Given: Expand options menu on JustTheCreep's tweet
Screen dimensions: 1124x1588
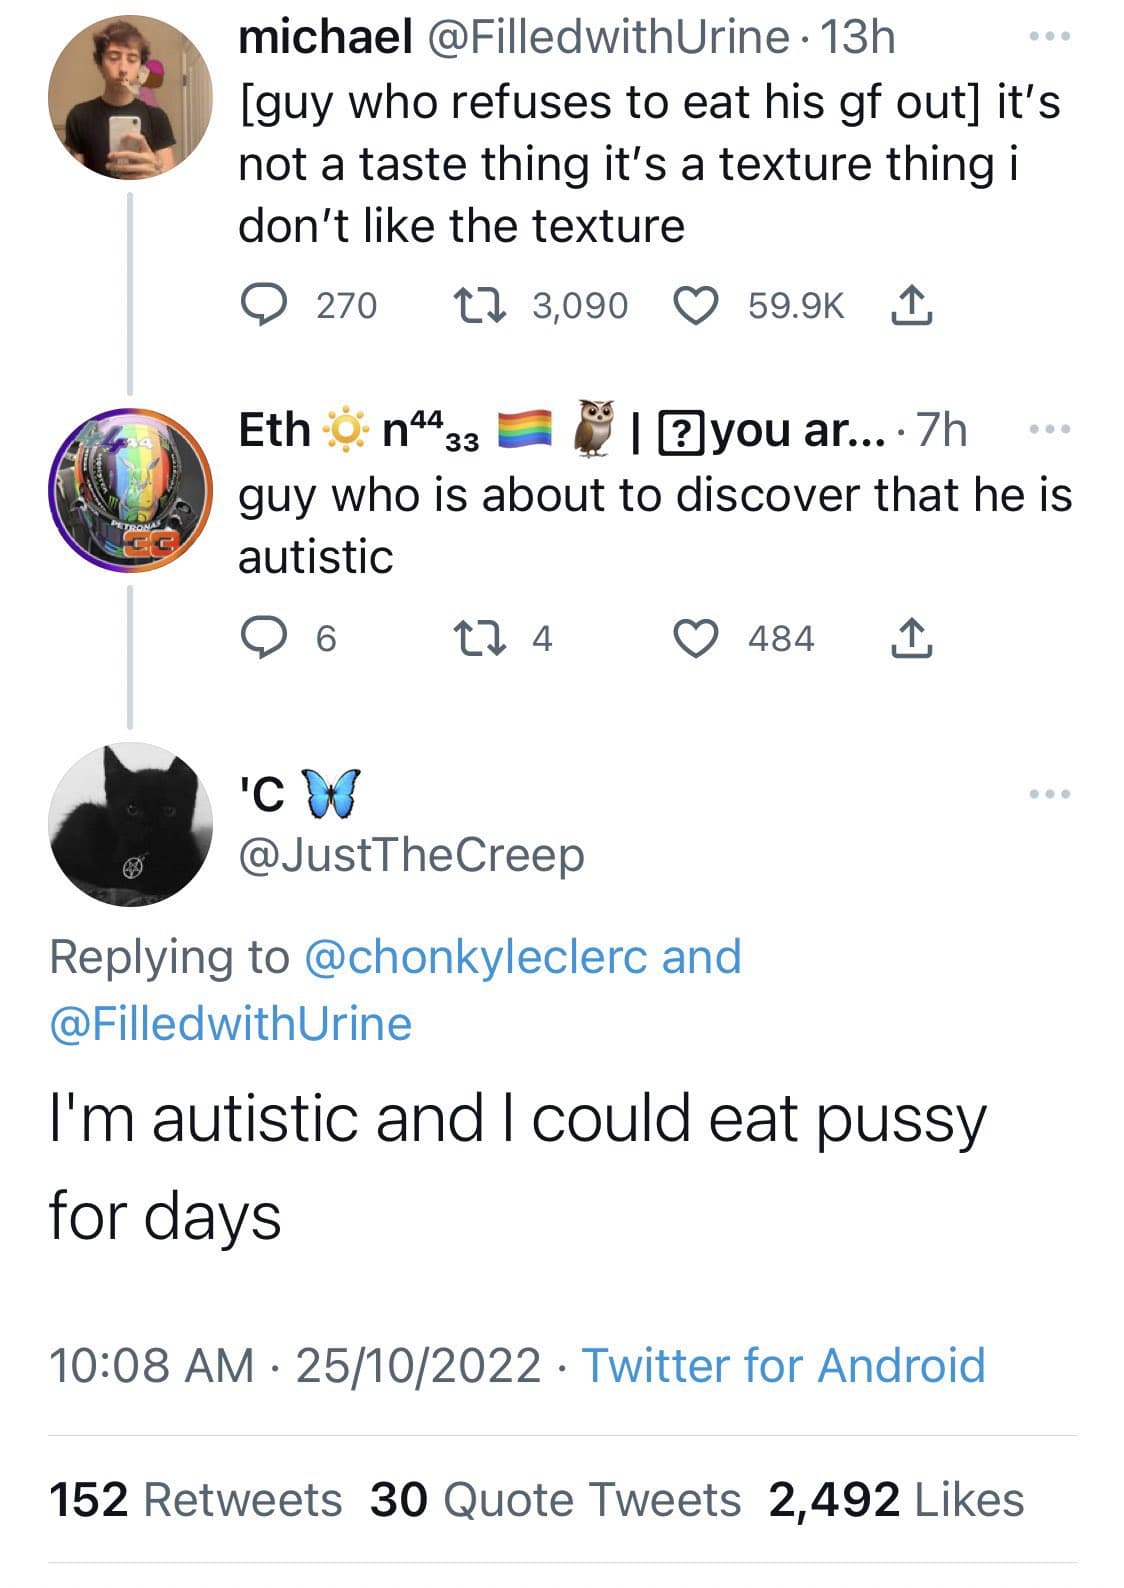Looking at the screenshot, I should coord(1050,794).
